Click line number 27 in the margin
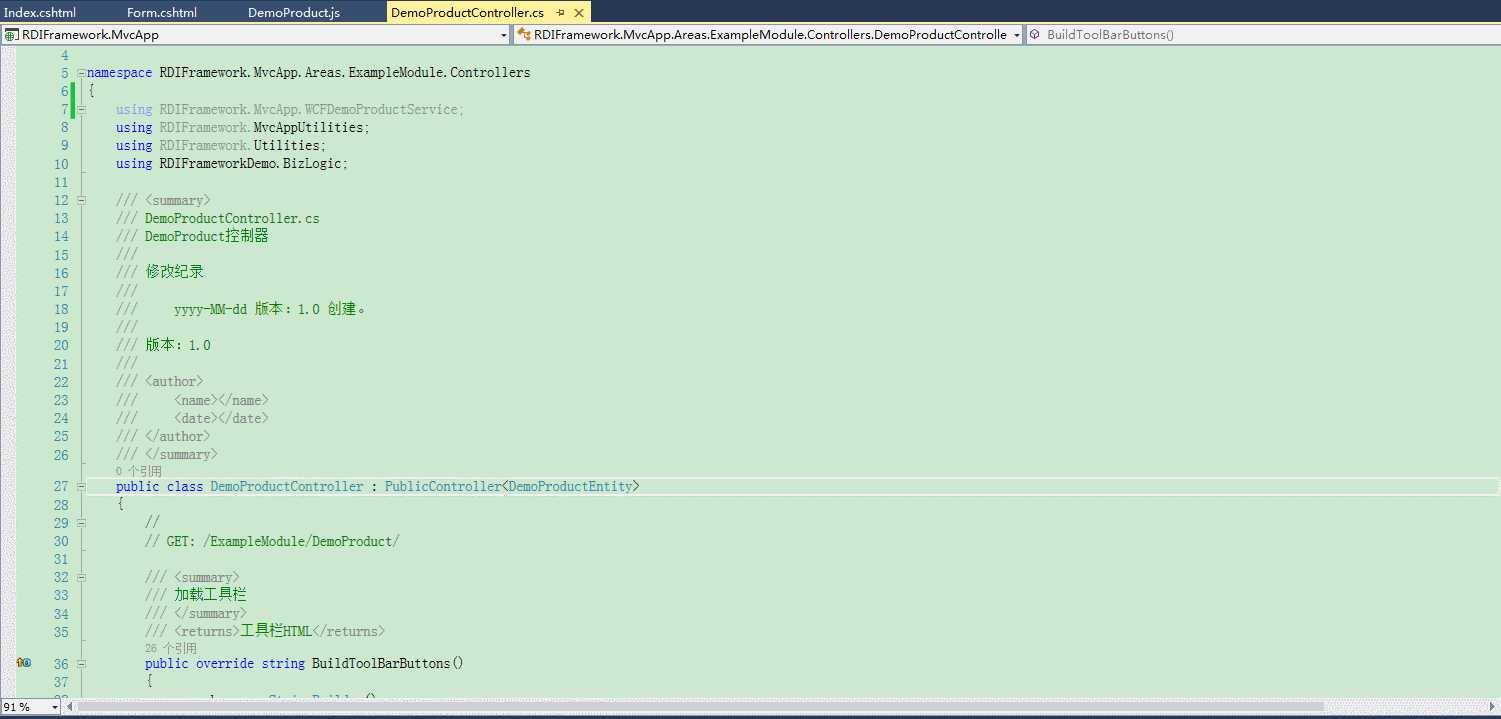Viewport: 1501px width, 719px height. (61, 487)
